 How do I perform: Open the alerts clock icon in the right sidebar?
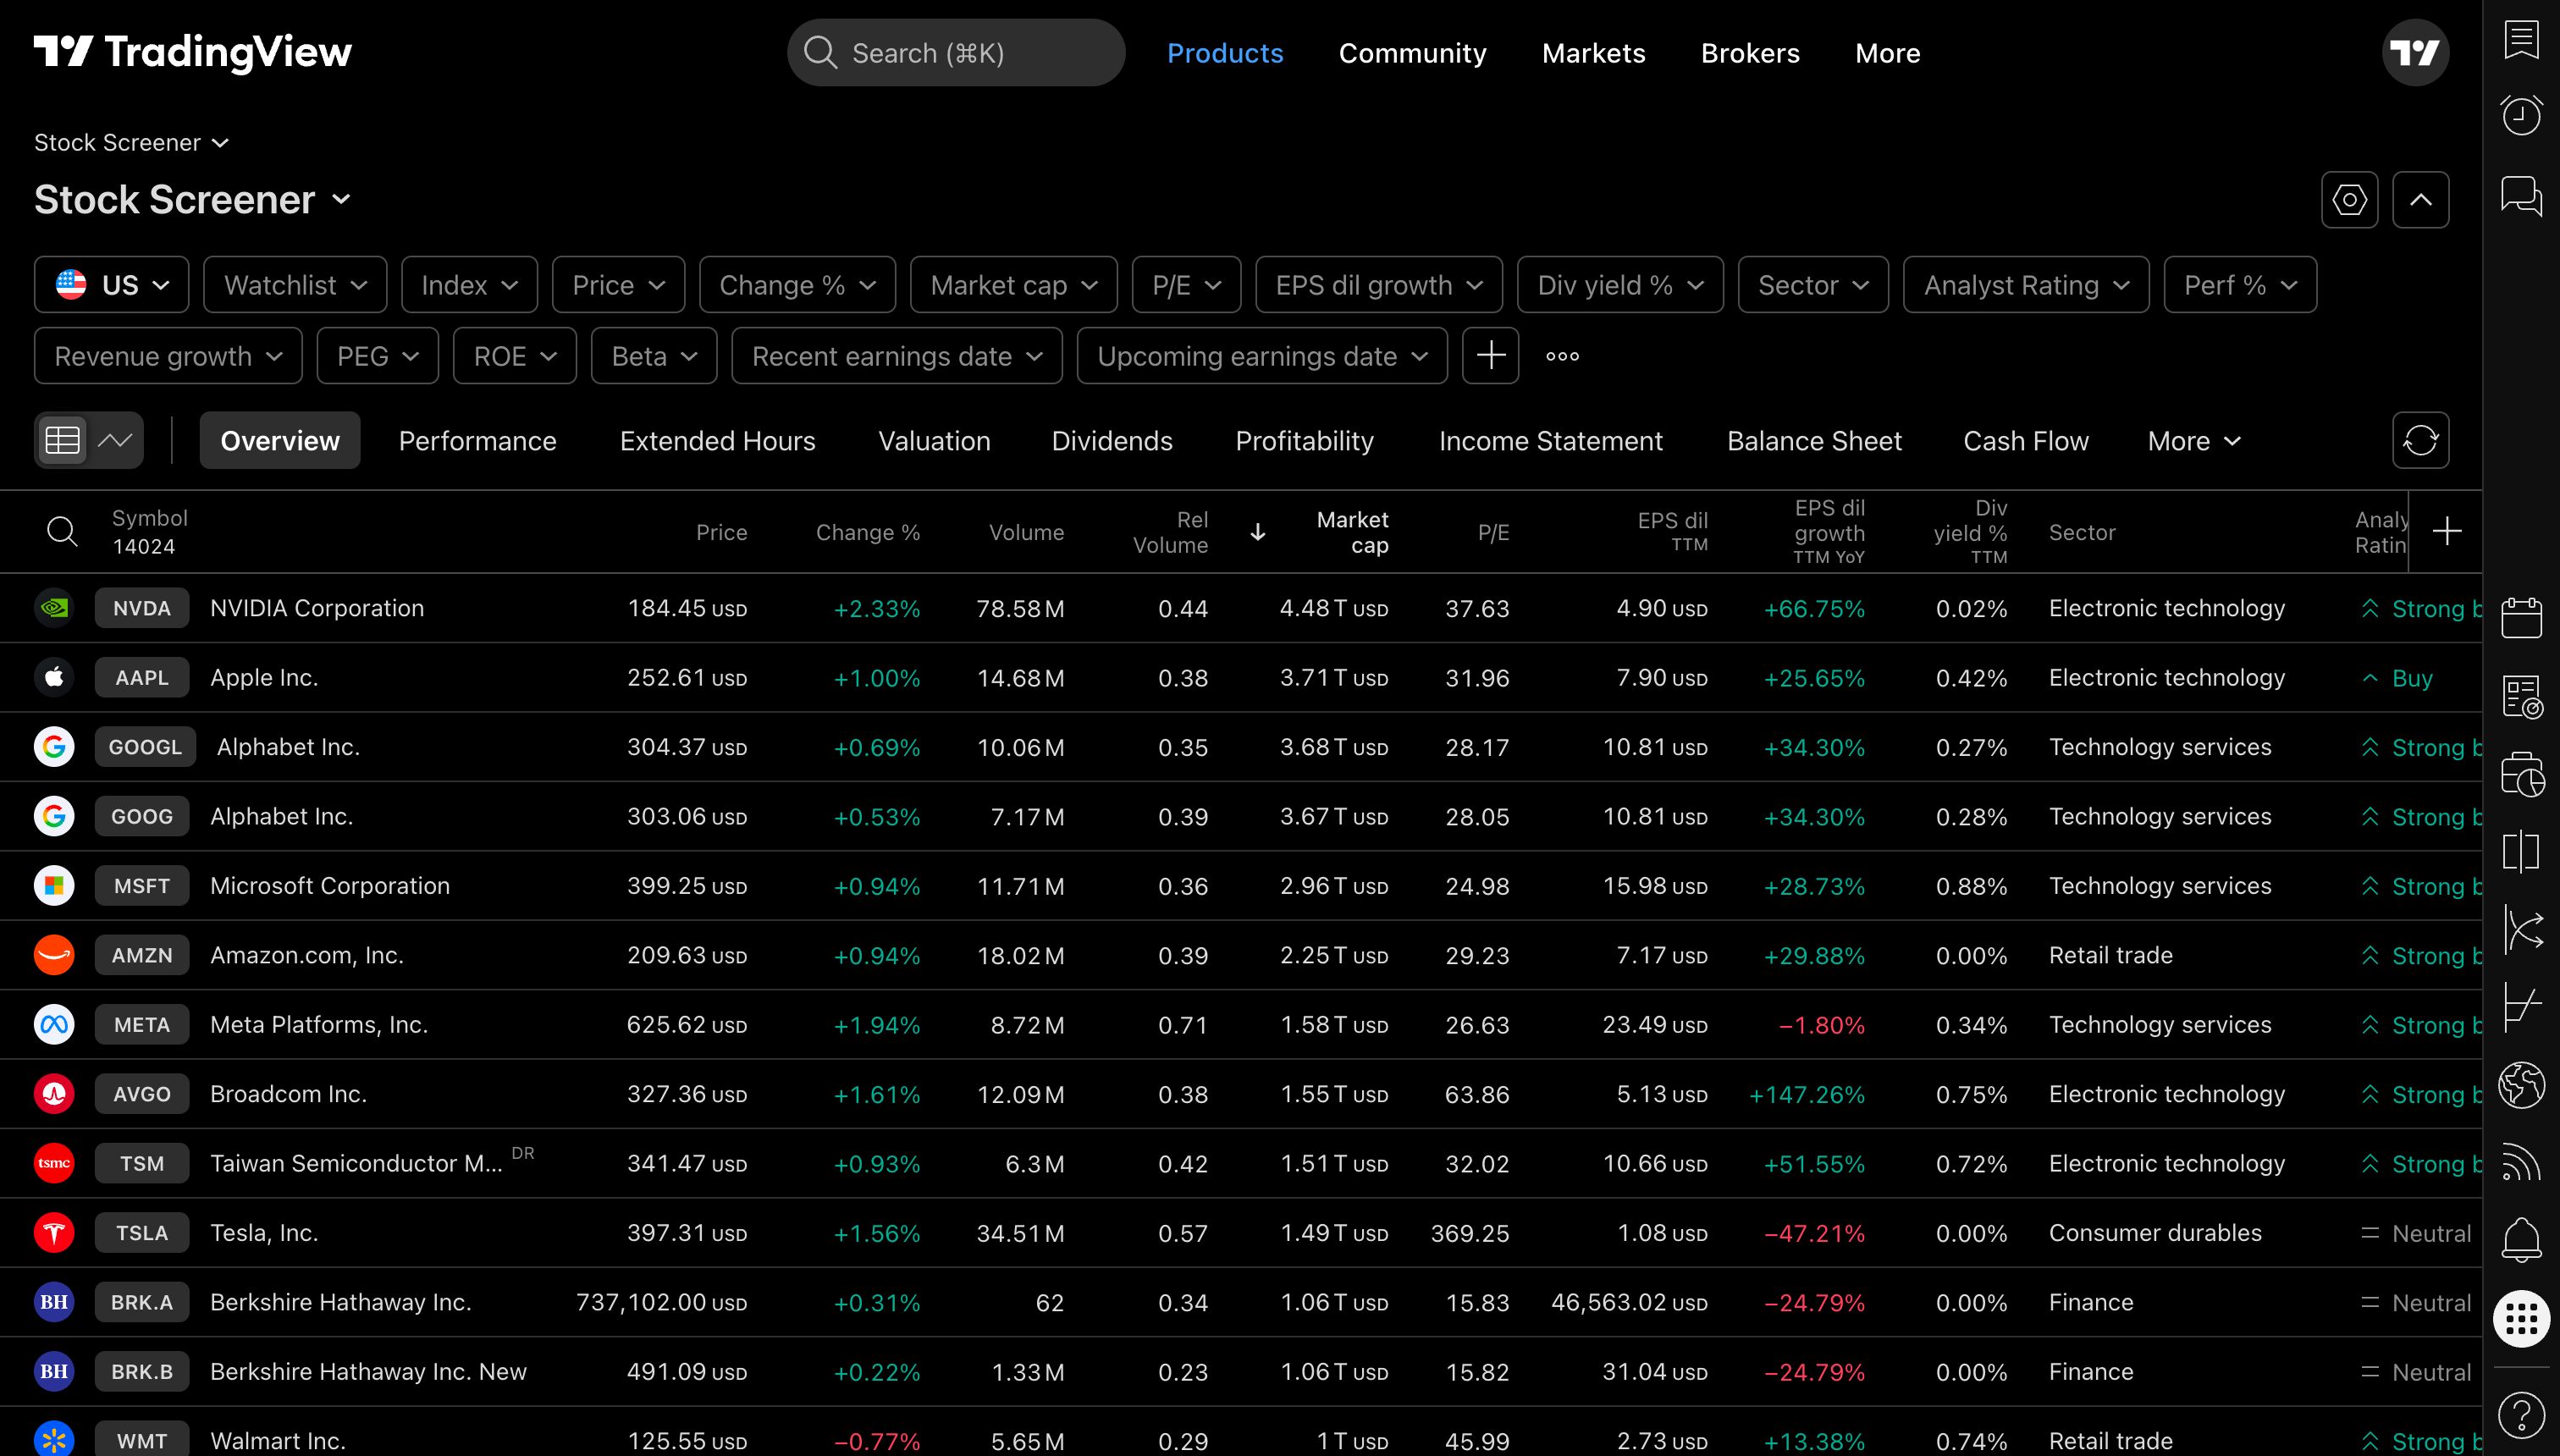(x=2522, y=114)
